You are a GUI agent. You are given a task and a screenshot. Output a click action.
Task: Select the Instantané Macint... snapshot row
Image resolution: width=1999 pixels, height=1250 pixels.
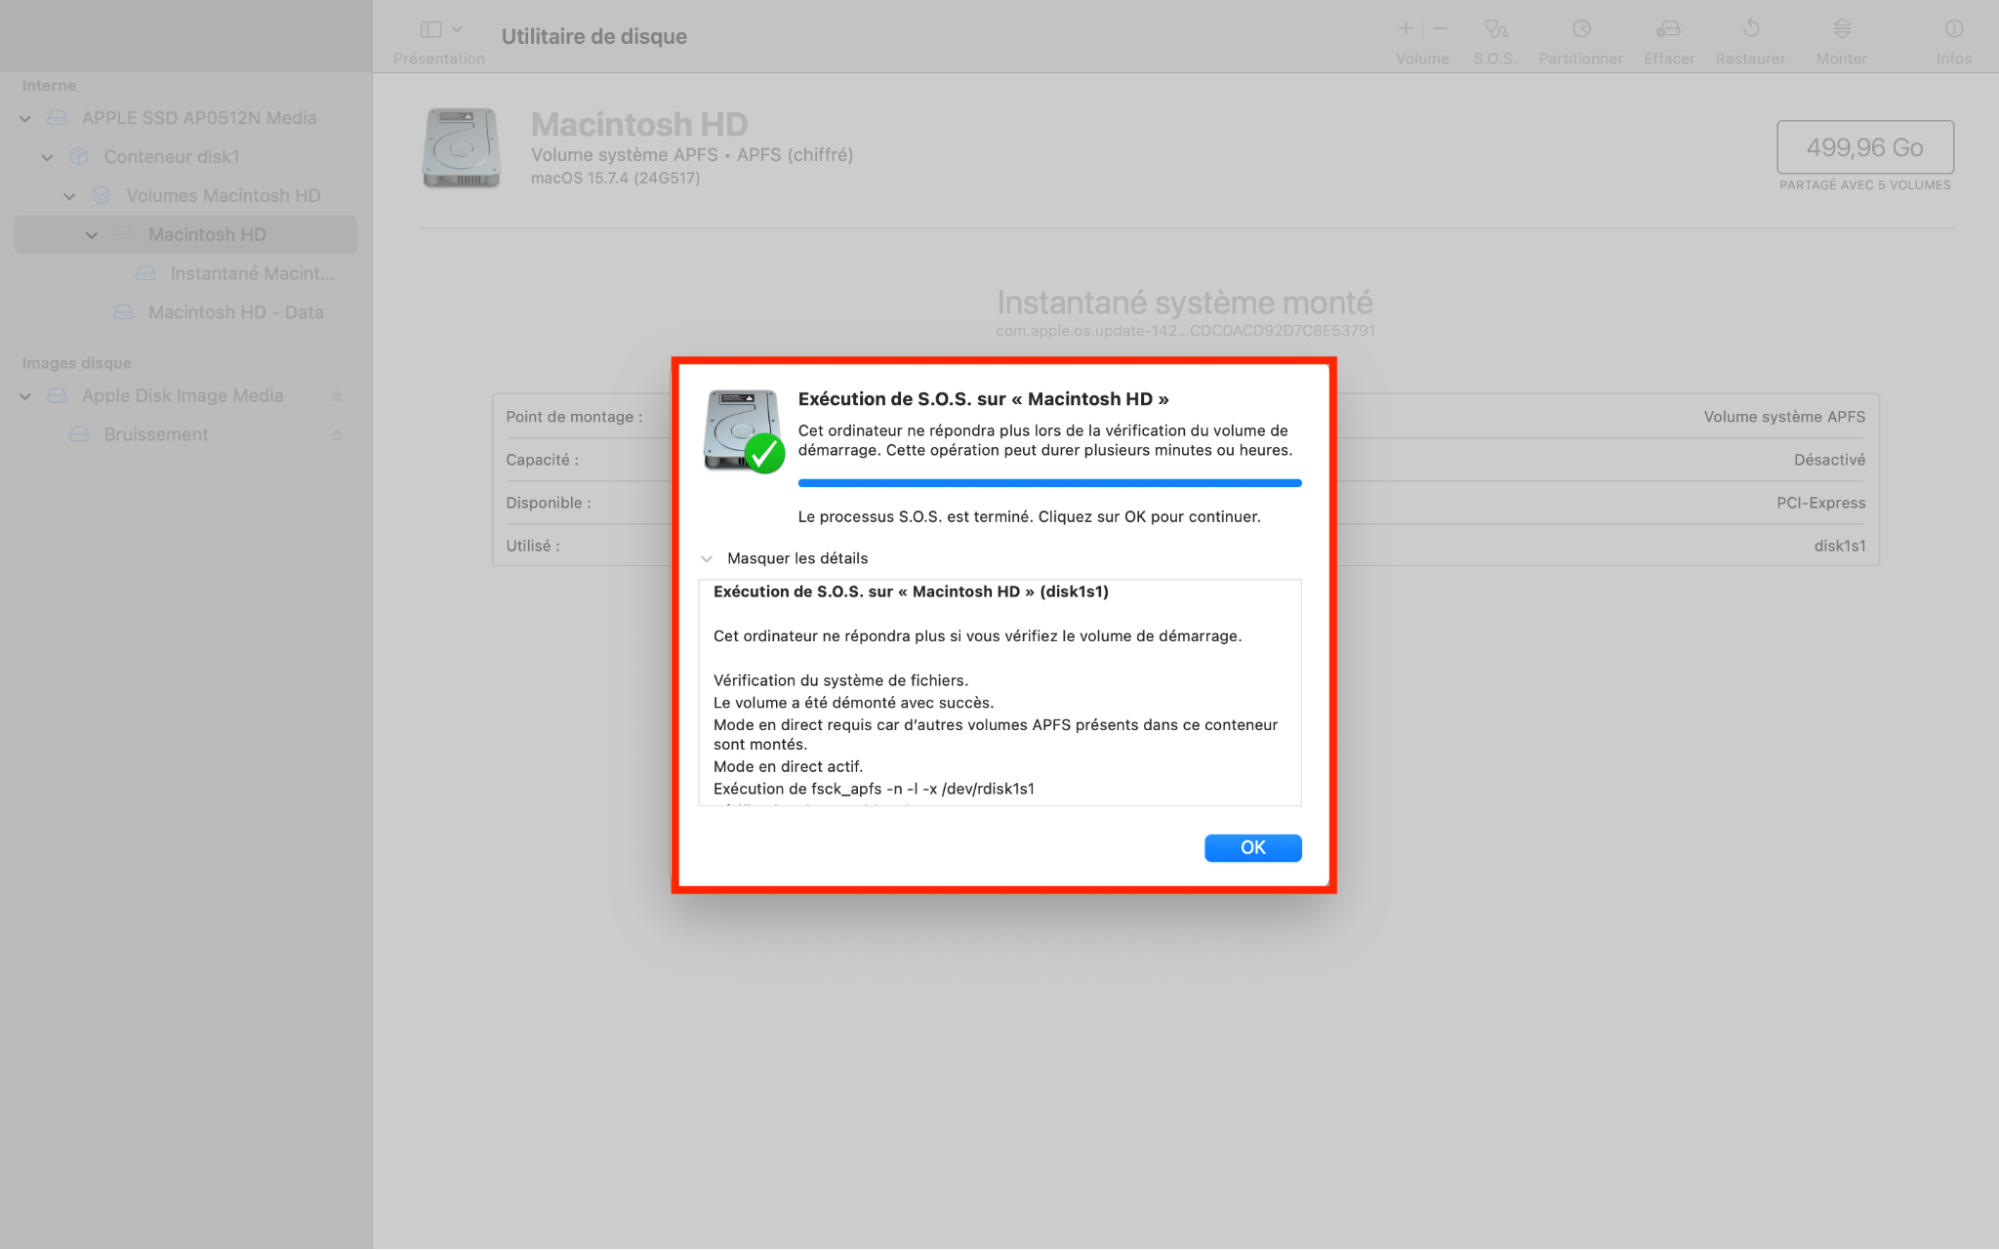pos(252,273)
